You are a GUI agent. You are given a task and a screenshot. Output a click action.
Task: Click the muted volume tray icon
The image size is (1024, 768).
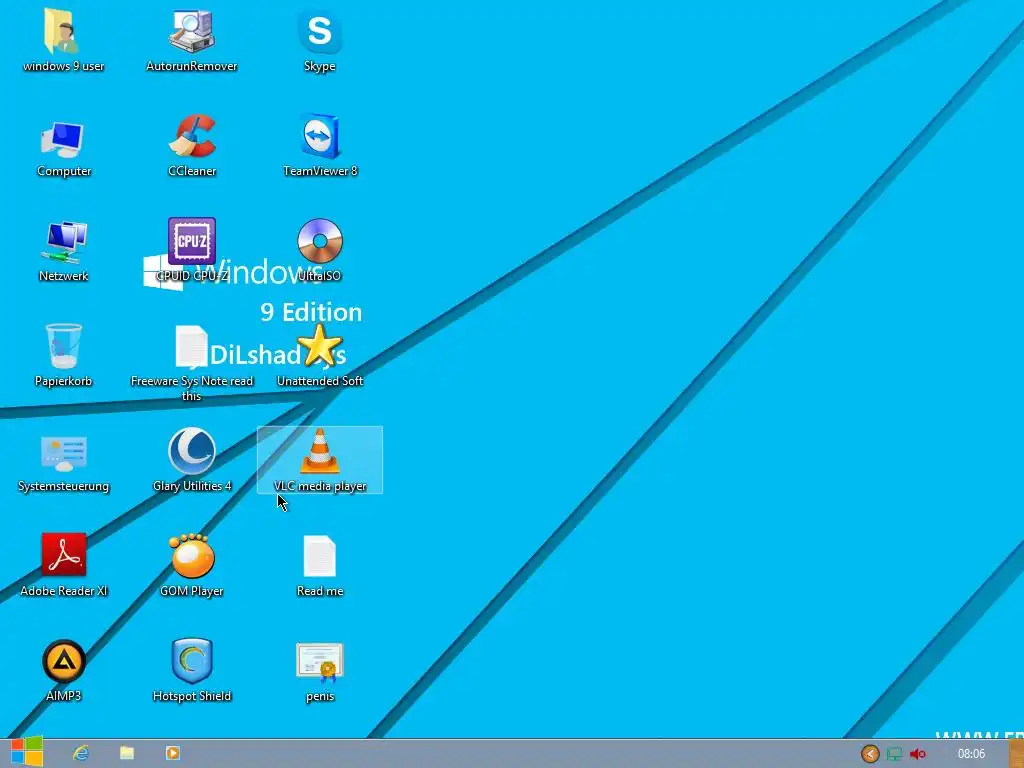(918, 754)
